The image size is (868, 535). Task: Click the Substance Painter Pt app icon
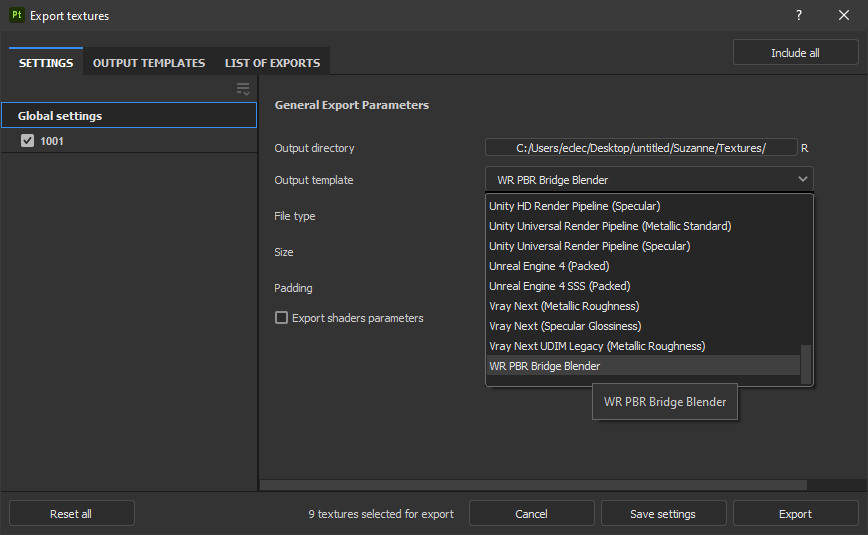click(x=17, y=15)
